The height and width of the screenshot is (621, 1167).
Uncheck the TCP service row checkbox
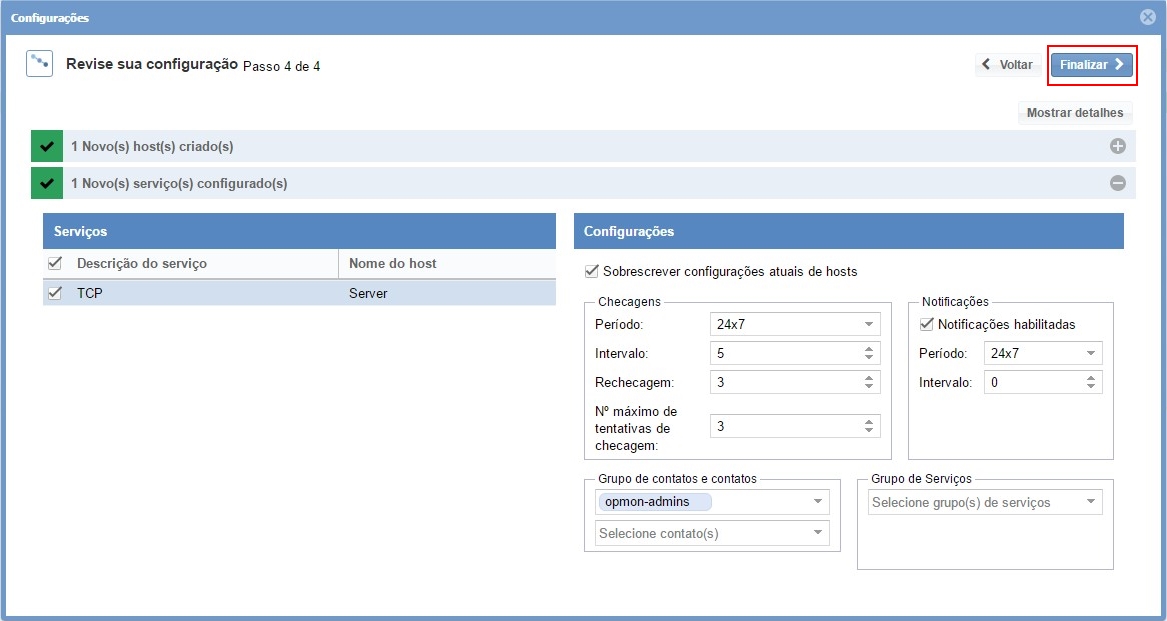pyautogui.click(x=55, y=293)
